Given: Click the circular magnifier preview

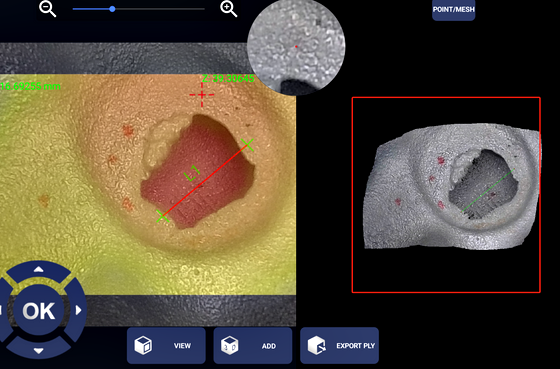Looking at the screenshot, I should (296, 47).
